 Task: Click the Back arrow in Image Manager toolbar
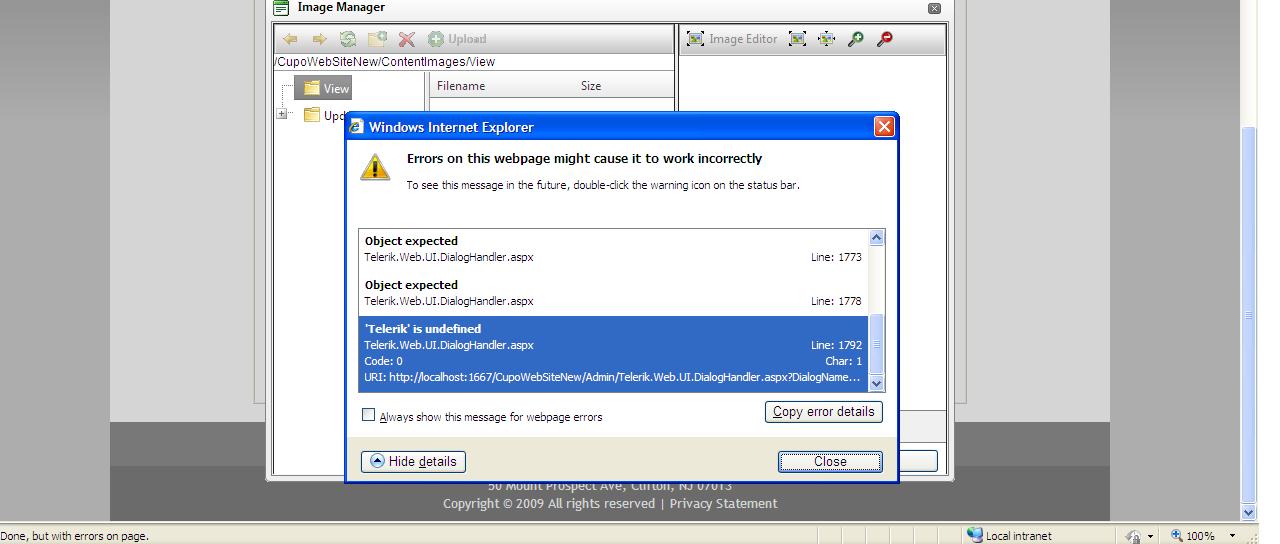click(290, 39)
